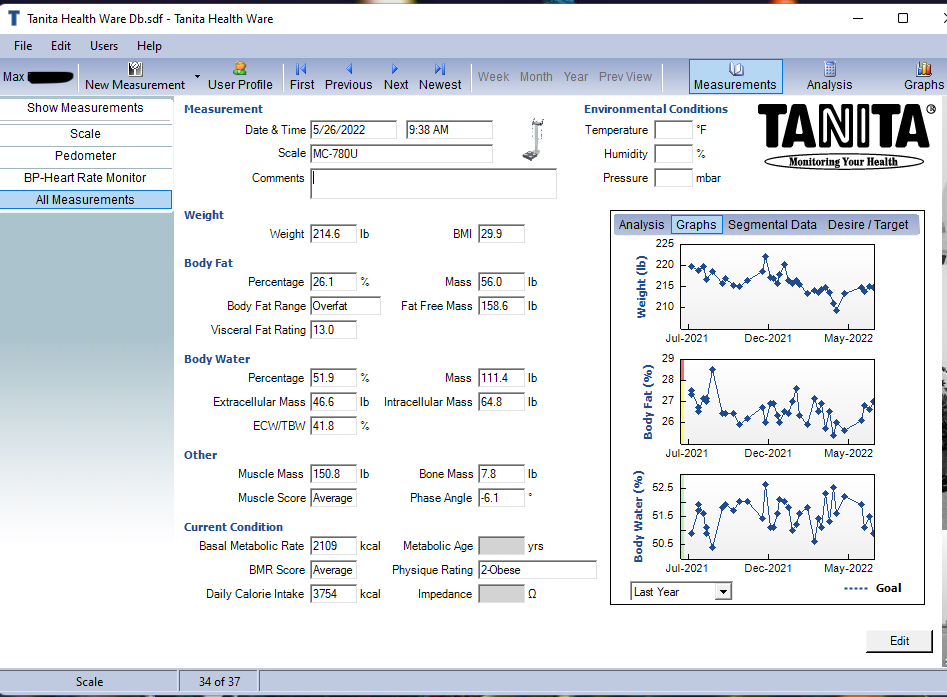Viewport: 947px width, 697px height.
Task: Click the Physique Rating field 2-Obese
Action: point(538,570)
